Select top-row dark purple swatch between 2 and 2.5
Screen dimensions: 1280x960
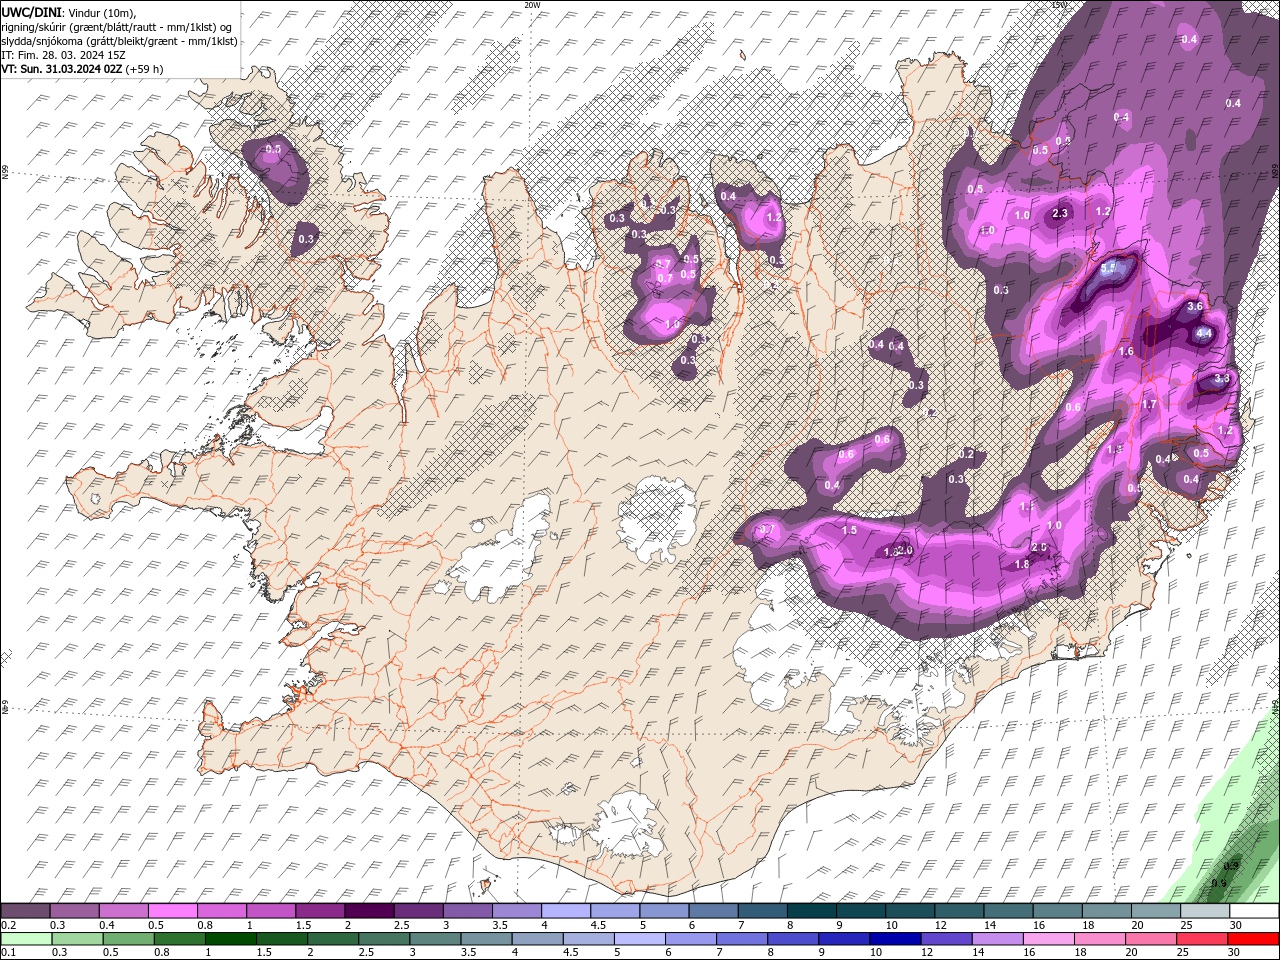tap(369, 911)
